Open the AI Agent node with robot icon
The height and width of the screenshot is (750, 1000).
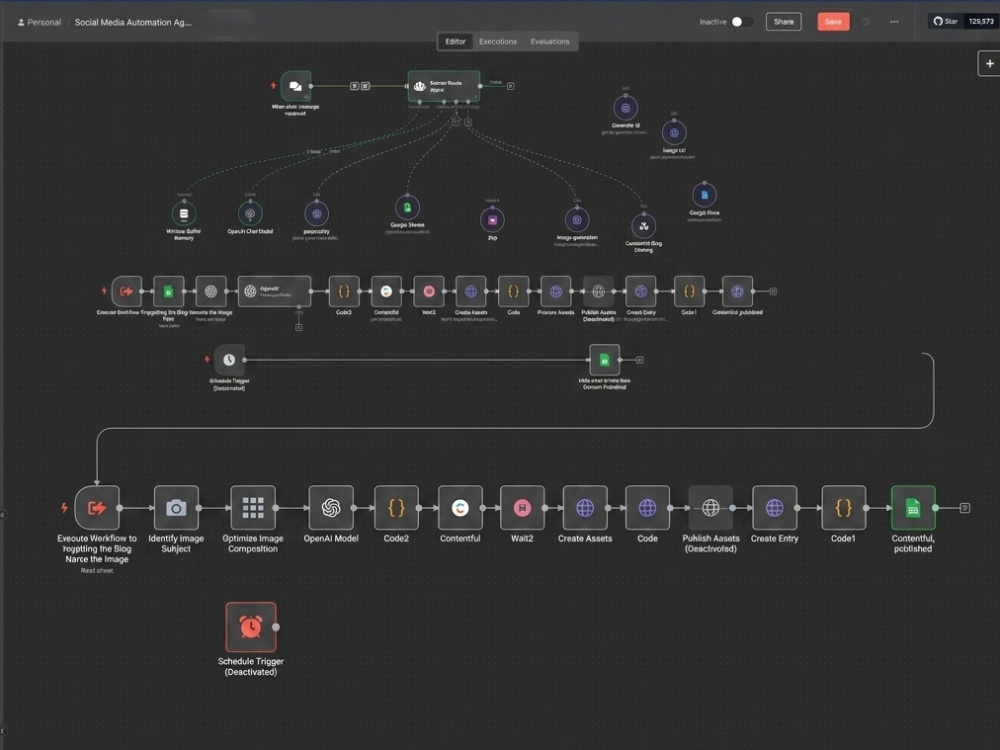click(444, 86)
